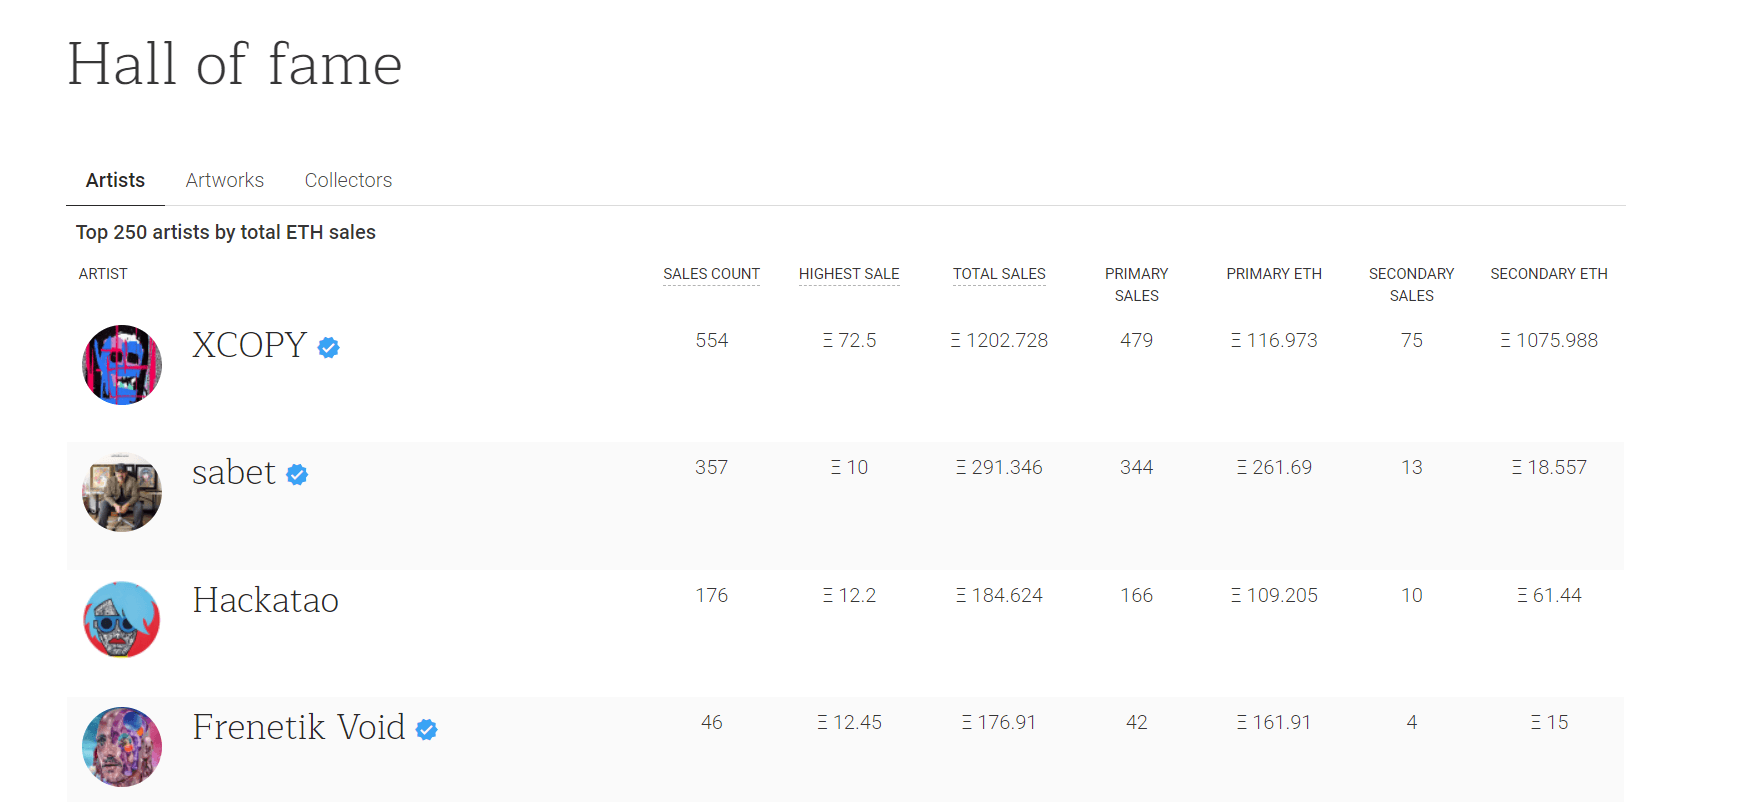The height and width of the screenshot is (802, 1758).
Task: Click Frenetik Void's verified badge
Action: (427, 730)
